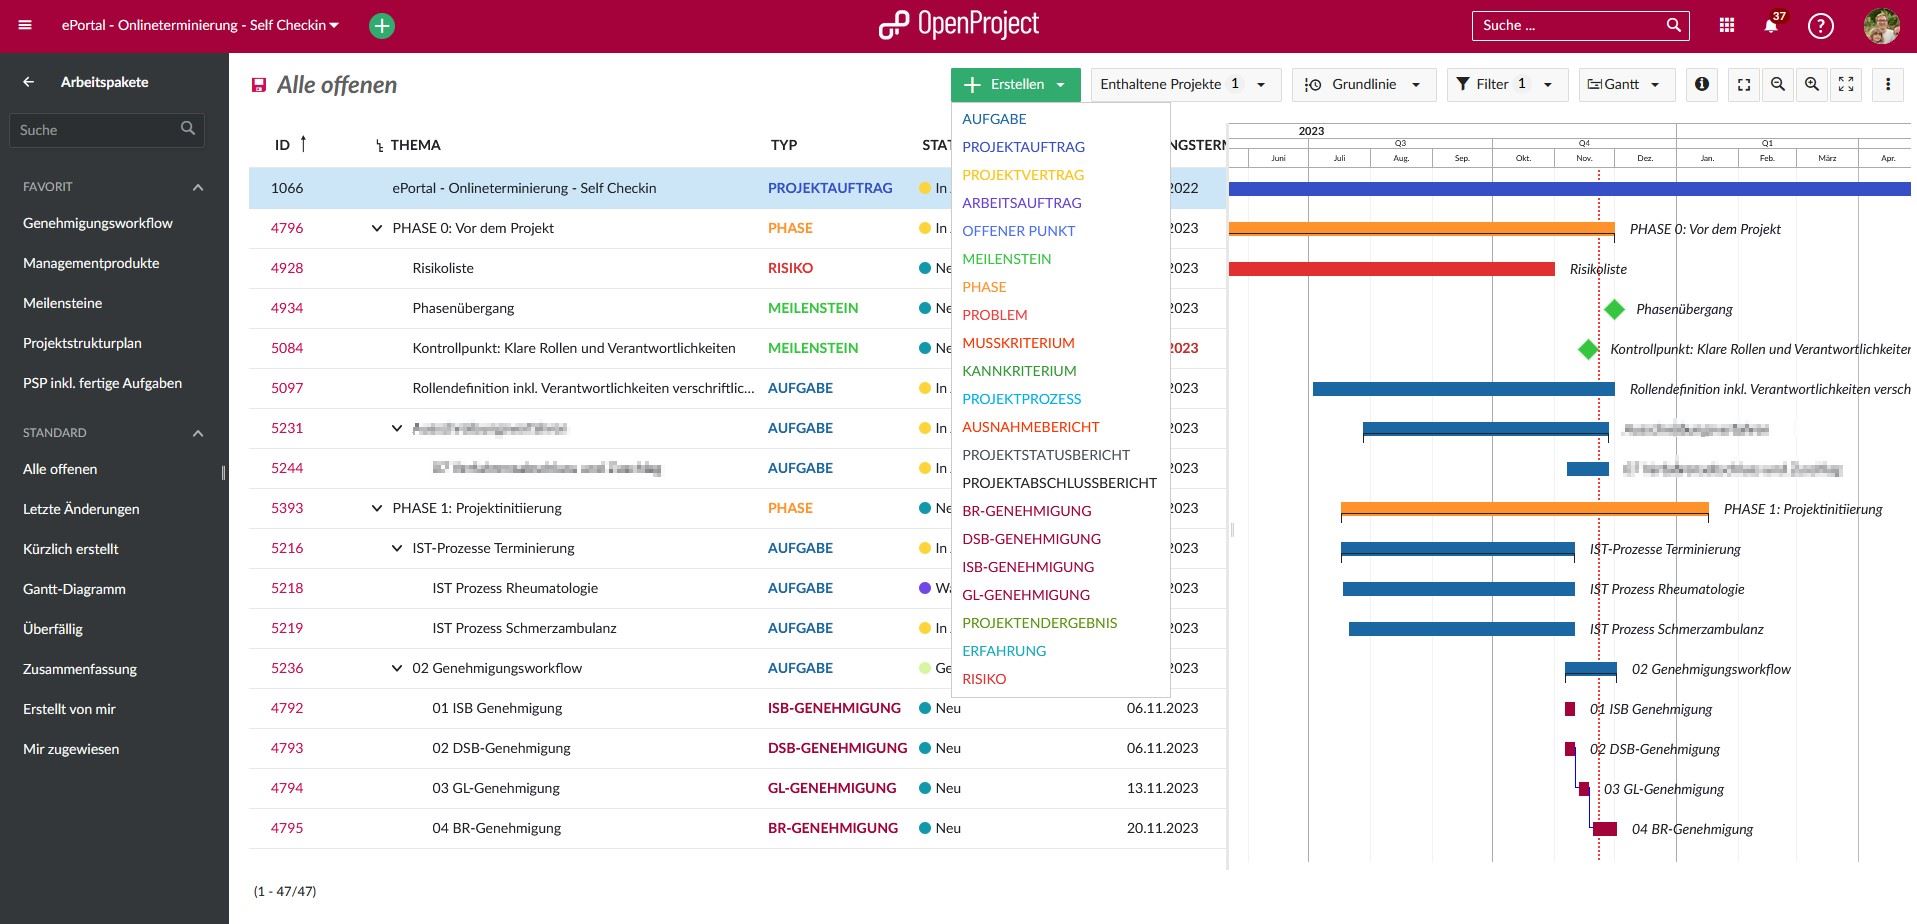Collapse PHASE 1: Projektinitiierung row
1917x924 pixels.
(x=377, y=508)
